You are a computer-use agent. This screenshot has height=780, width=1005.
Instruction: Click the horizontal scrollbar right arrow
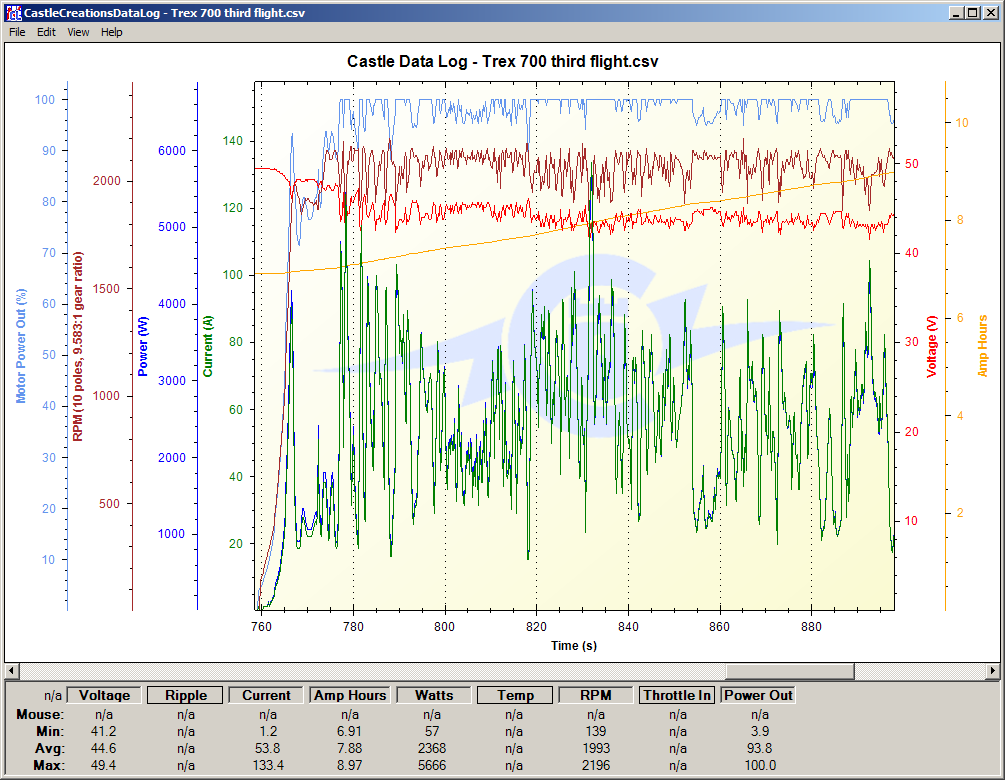pos(992,671)
